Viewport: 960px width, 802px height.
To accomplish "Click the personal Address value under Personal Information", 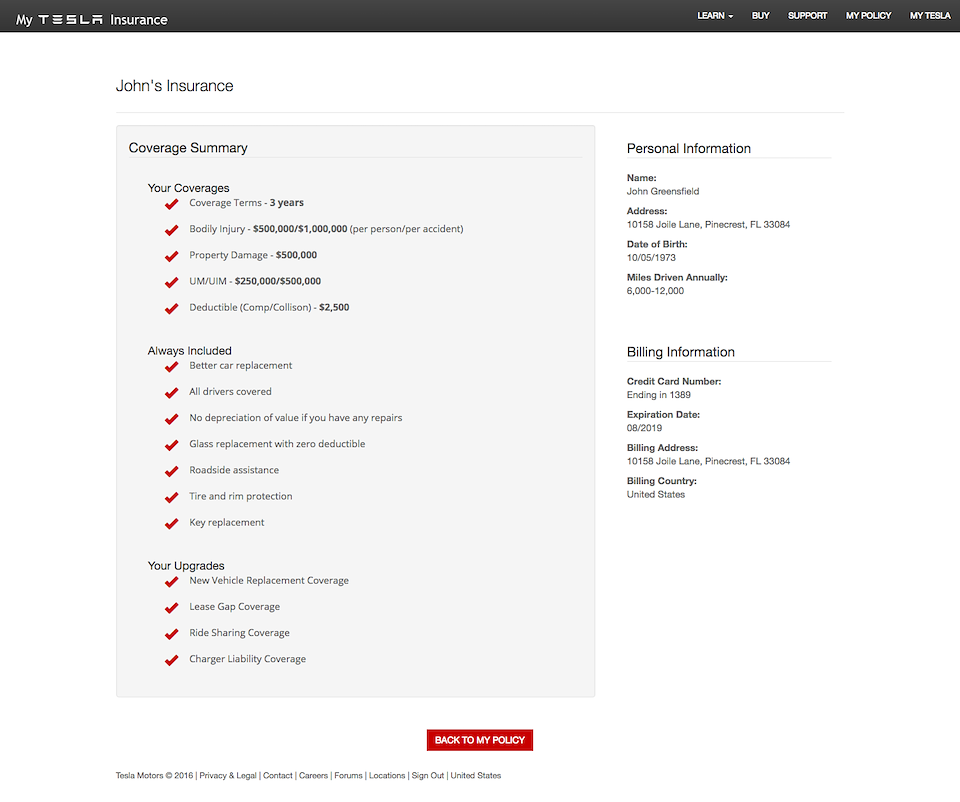I will (x=708, y=225).
